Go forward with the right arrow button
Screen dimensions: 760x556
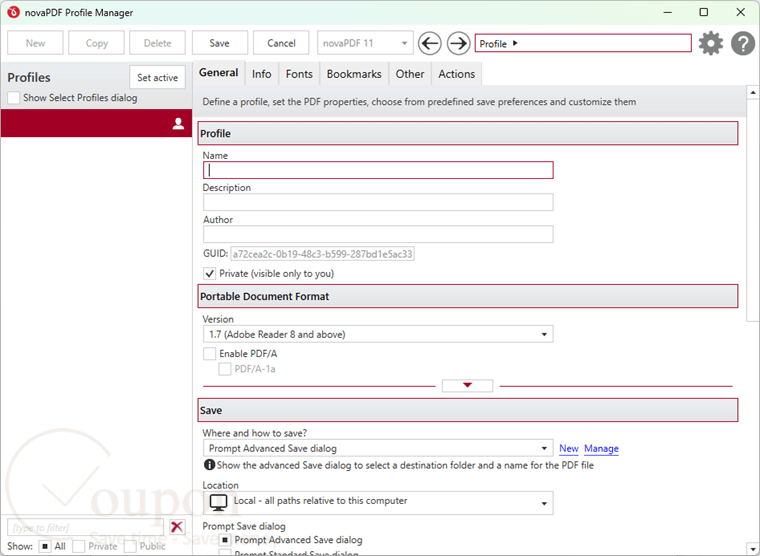[458, 43]
